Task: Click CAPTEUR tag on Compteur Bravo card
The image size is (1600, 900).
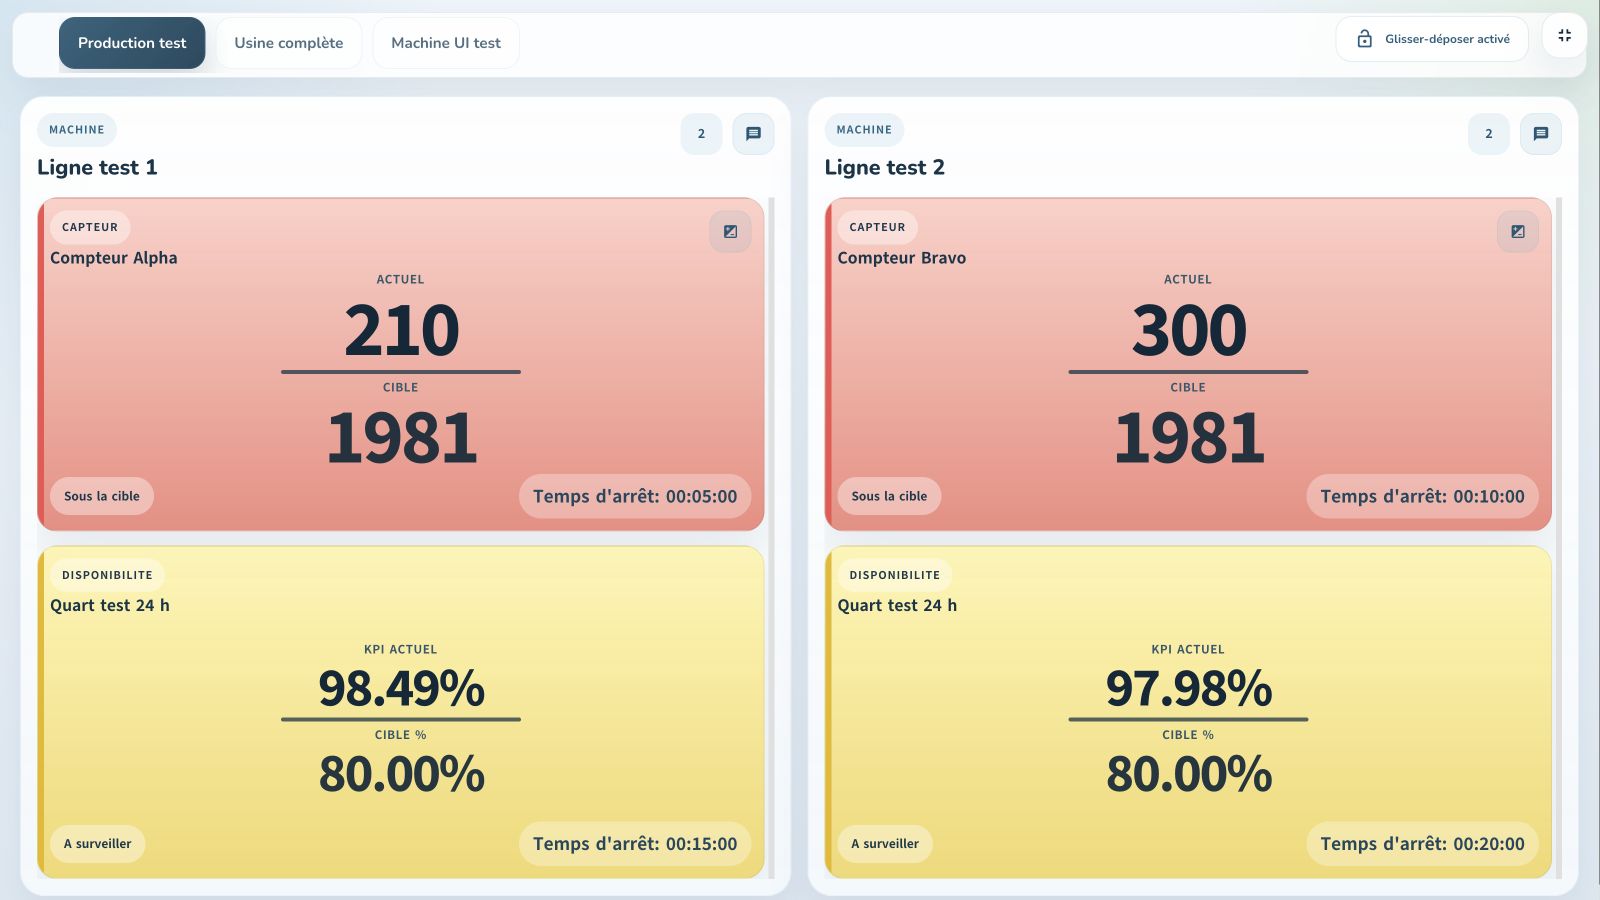Action: coord(877,227)
